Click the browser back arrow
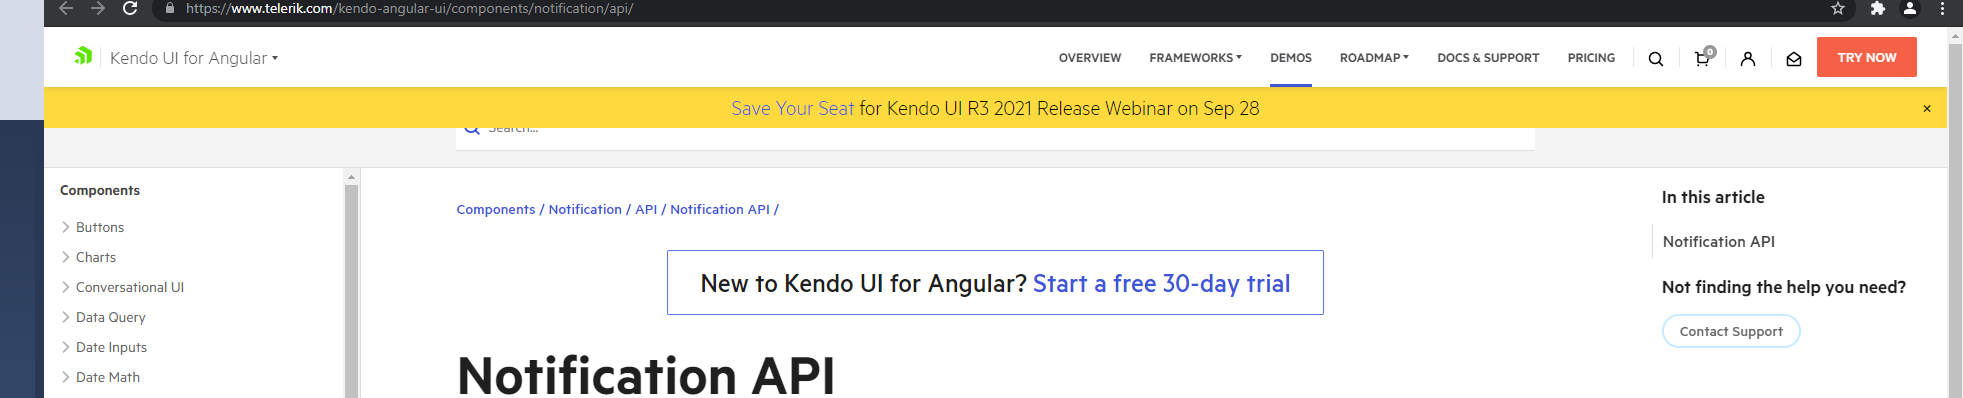This screenshot has height=398, width=1963. (66, 8)
